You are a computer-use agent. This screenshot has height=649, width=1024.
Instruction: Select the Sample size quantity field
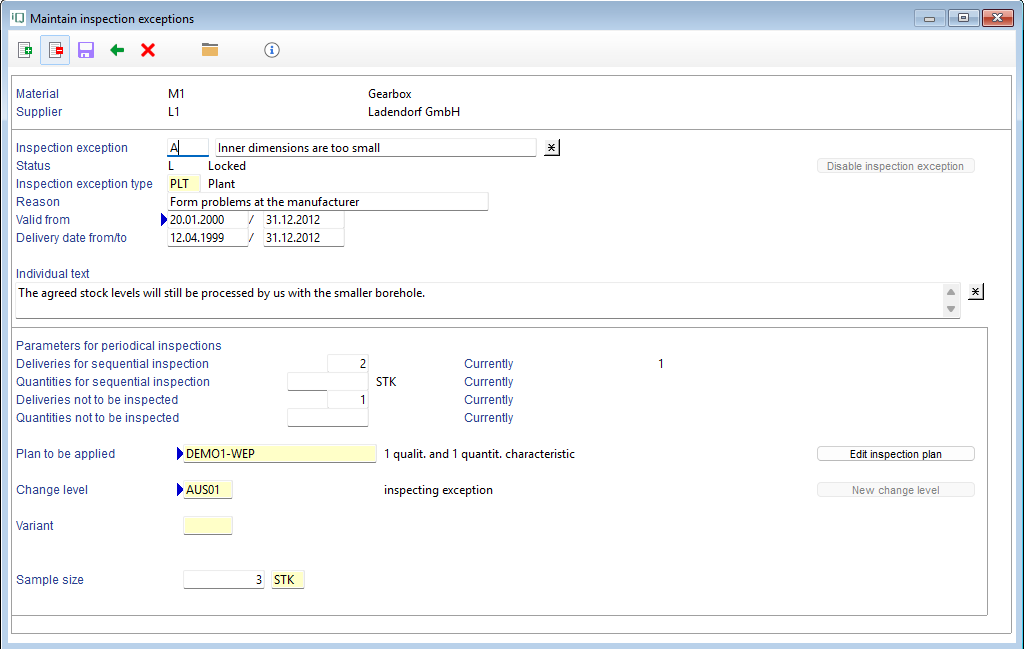pyautogui.click(x=224, y=580)
